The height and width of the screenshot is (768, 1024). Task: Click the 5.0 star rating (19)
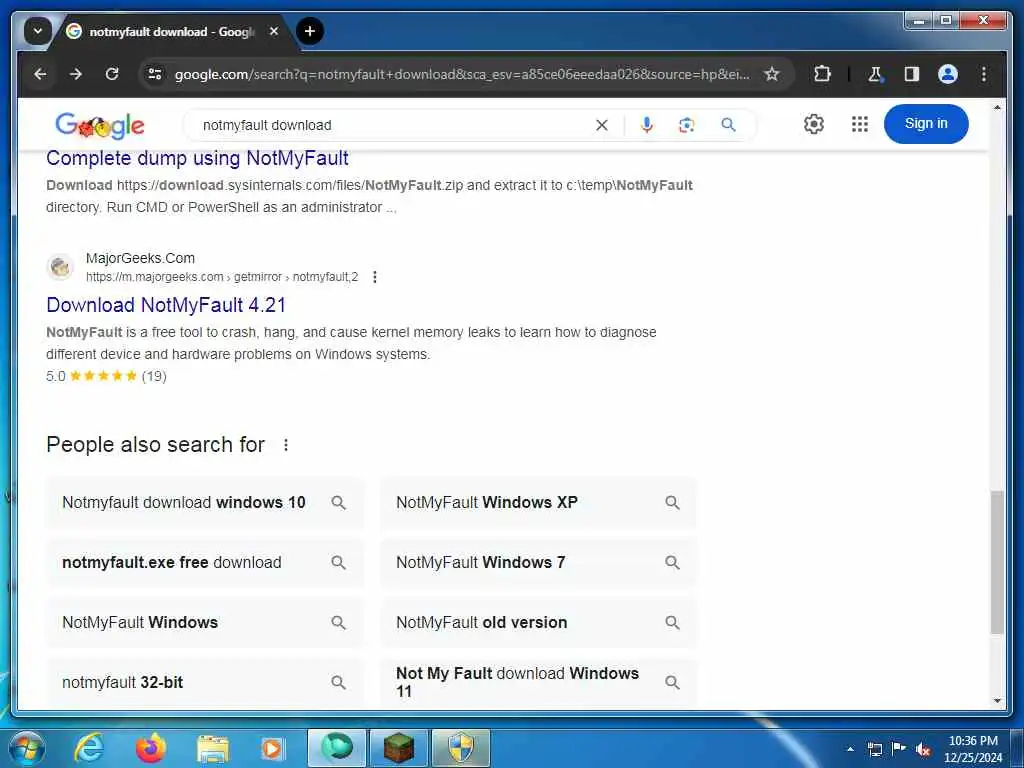pos(106,376)
